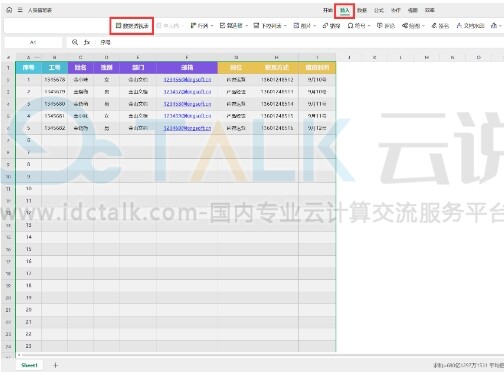Screen dimensions: 504x375
Task: Select the 插入 (Insert) tab
Action: [345, 11]
